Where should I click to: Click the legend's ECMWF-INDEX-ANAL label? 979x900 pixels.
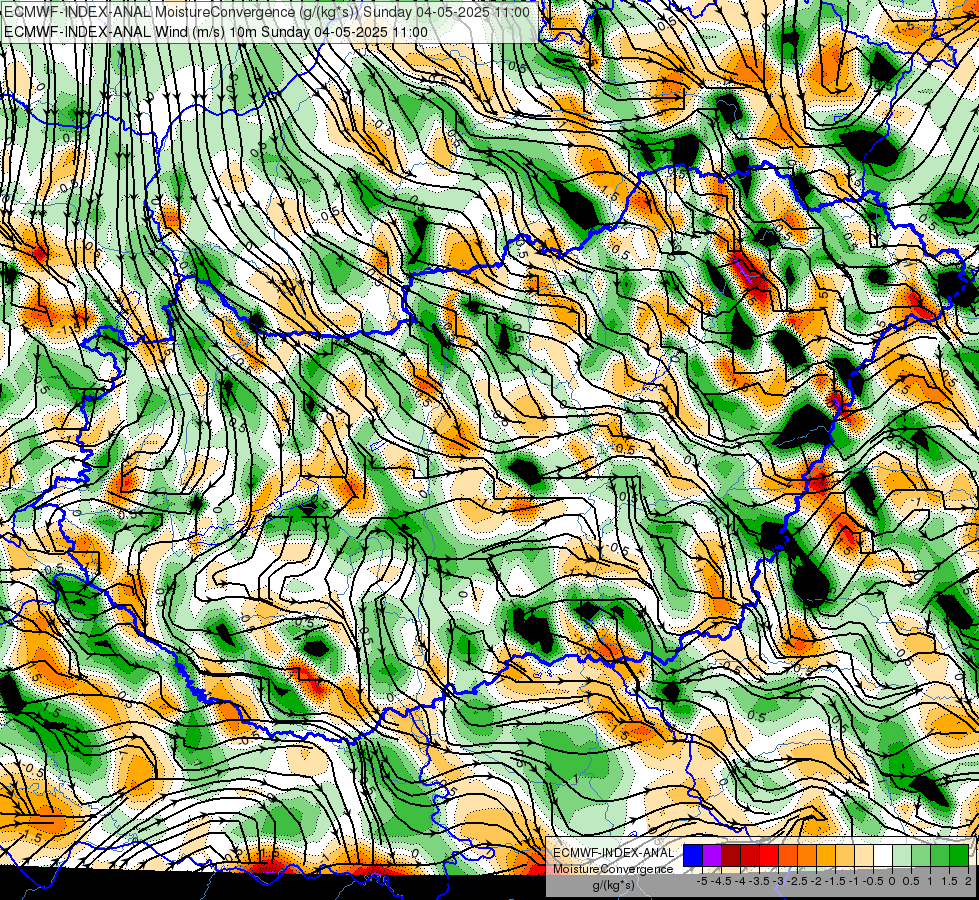(613, 853)
